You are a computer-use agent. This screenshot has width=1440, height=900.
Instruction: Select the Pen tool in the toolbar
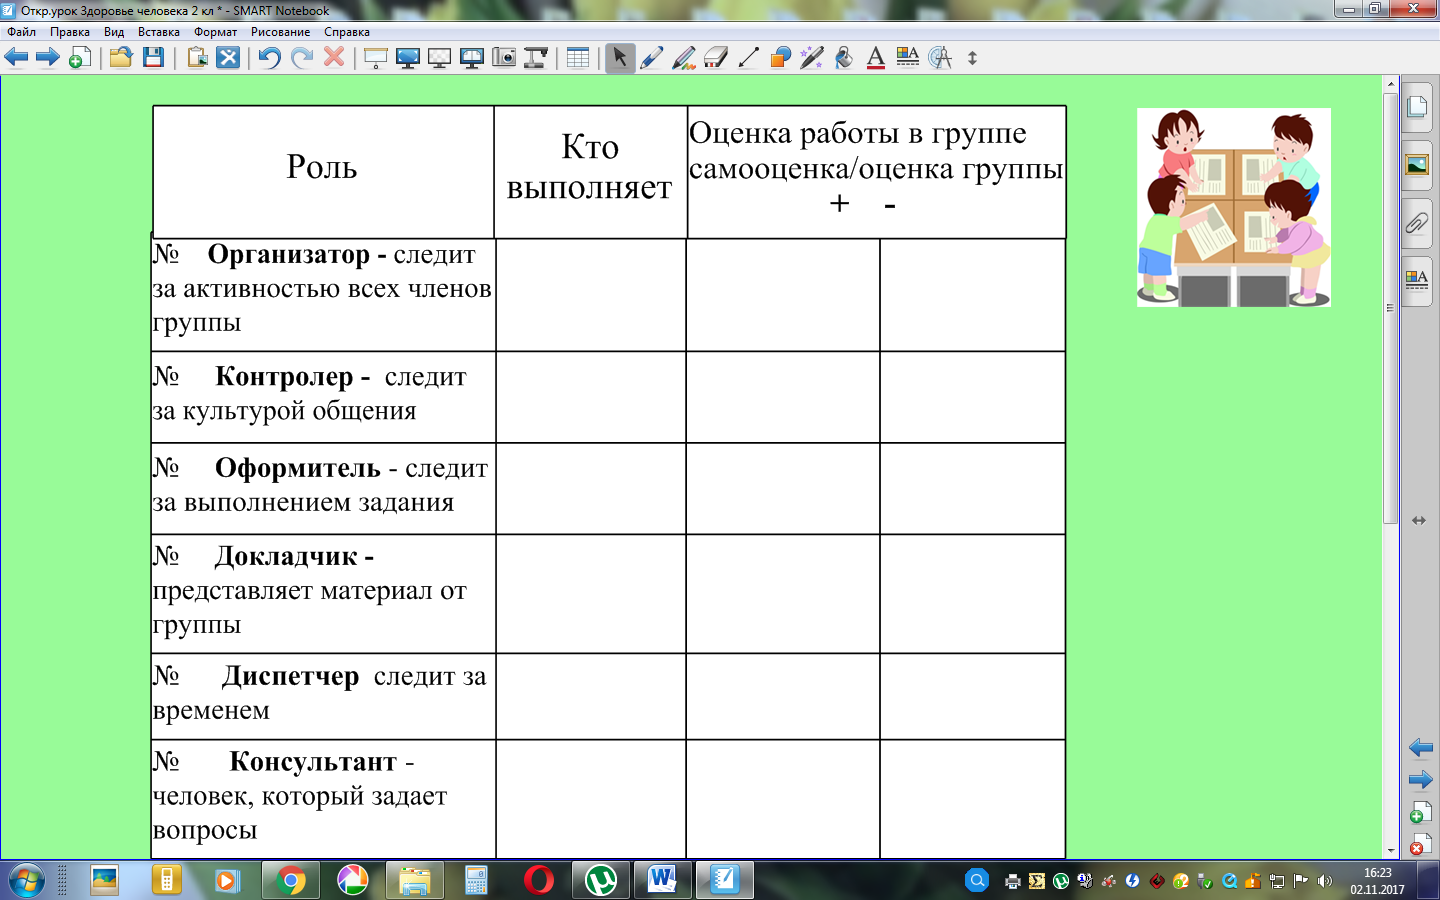(652, 58)
